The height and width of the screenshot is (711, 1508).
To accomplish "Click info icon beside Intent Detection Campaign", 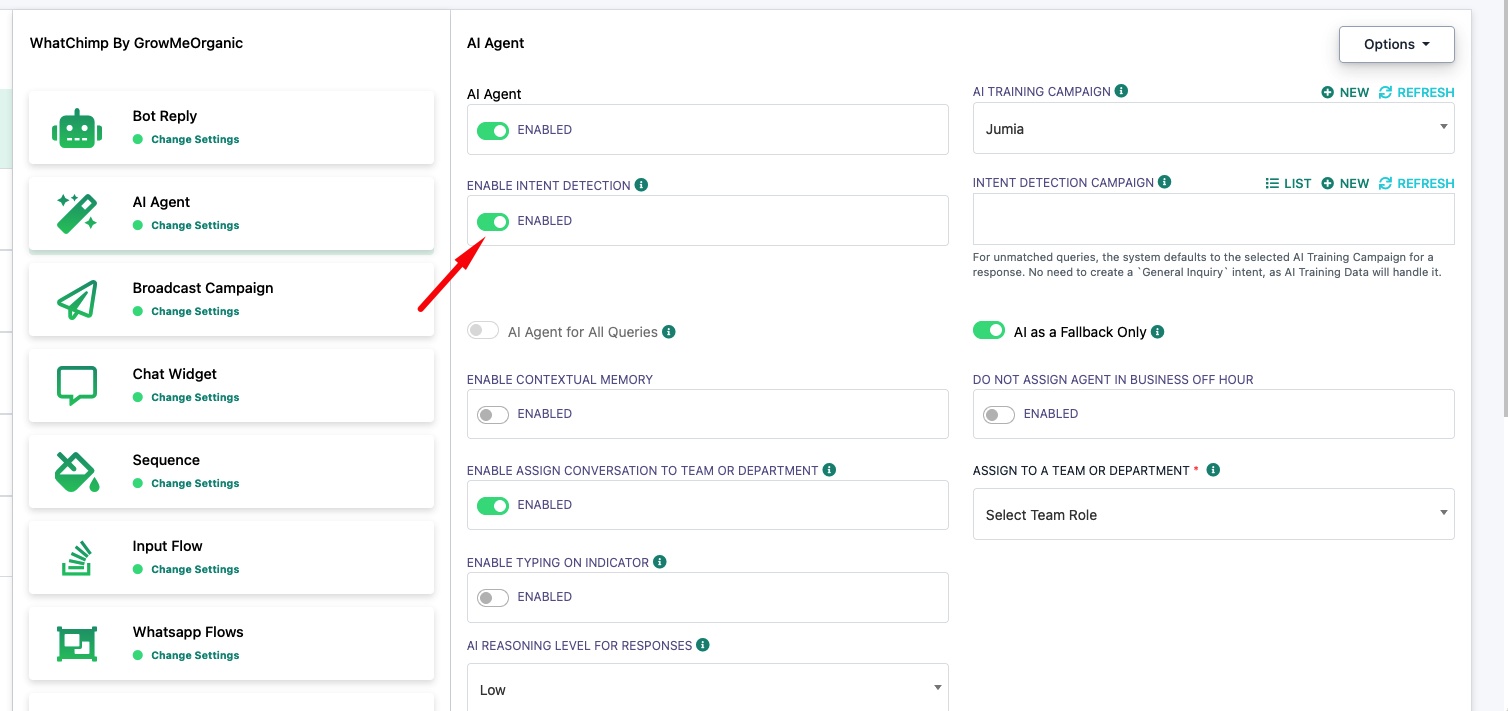I will point(1164,182).
